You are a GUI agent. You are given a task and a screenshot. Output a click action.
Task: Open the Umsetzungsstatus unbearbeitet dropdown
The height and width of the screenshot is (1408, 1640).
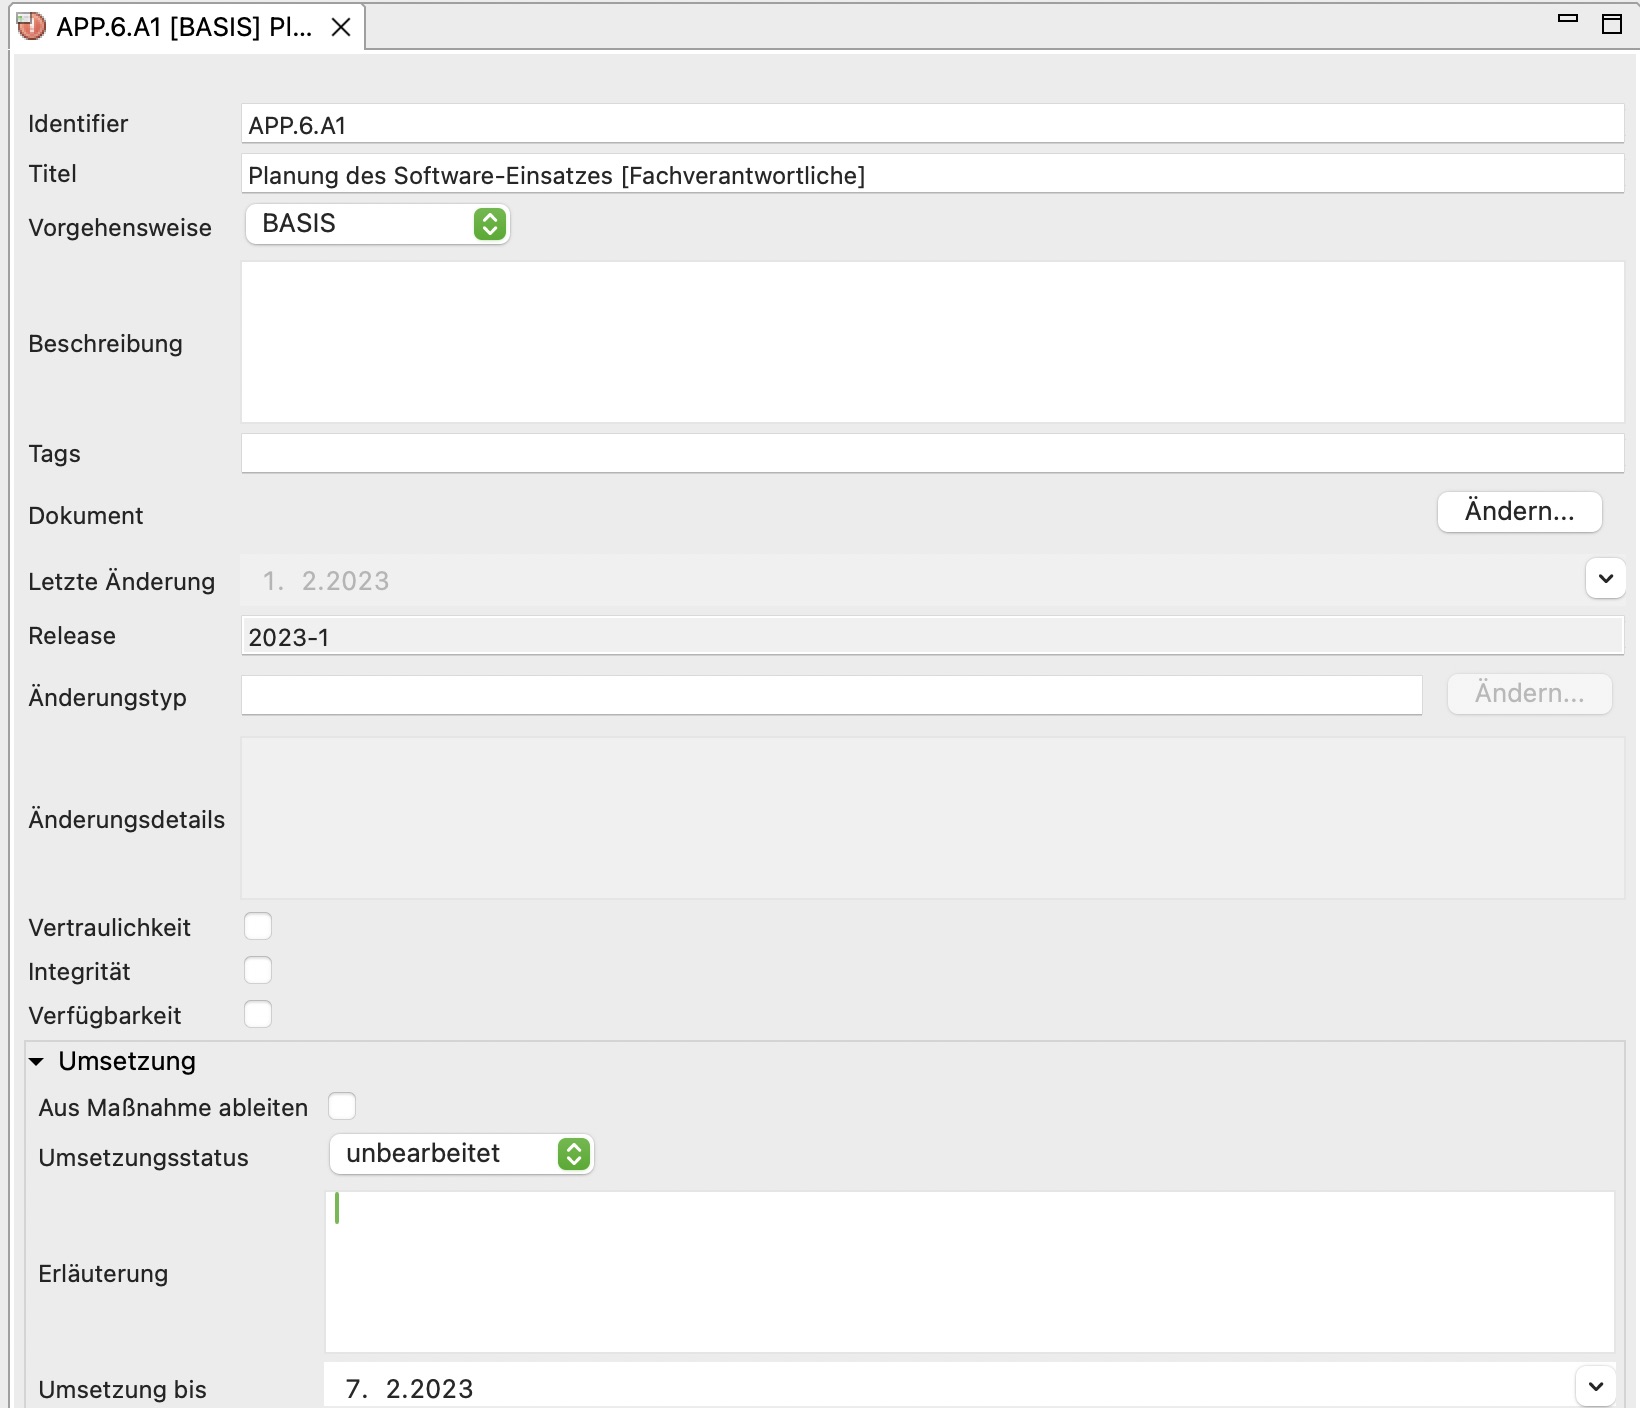[x=462, y=1154]
